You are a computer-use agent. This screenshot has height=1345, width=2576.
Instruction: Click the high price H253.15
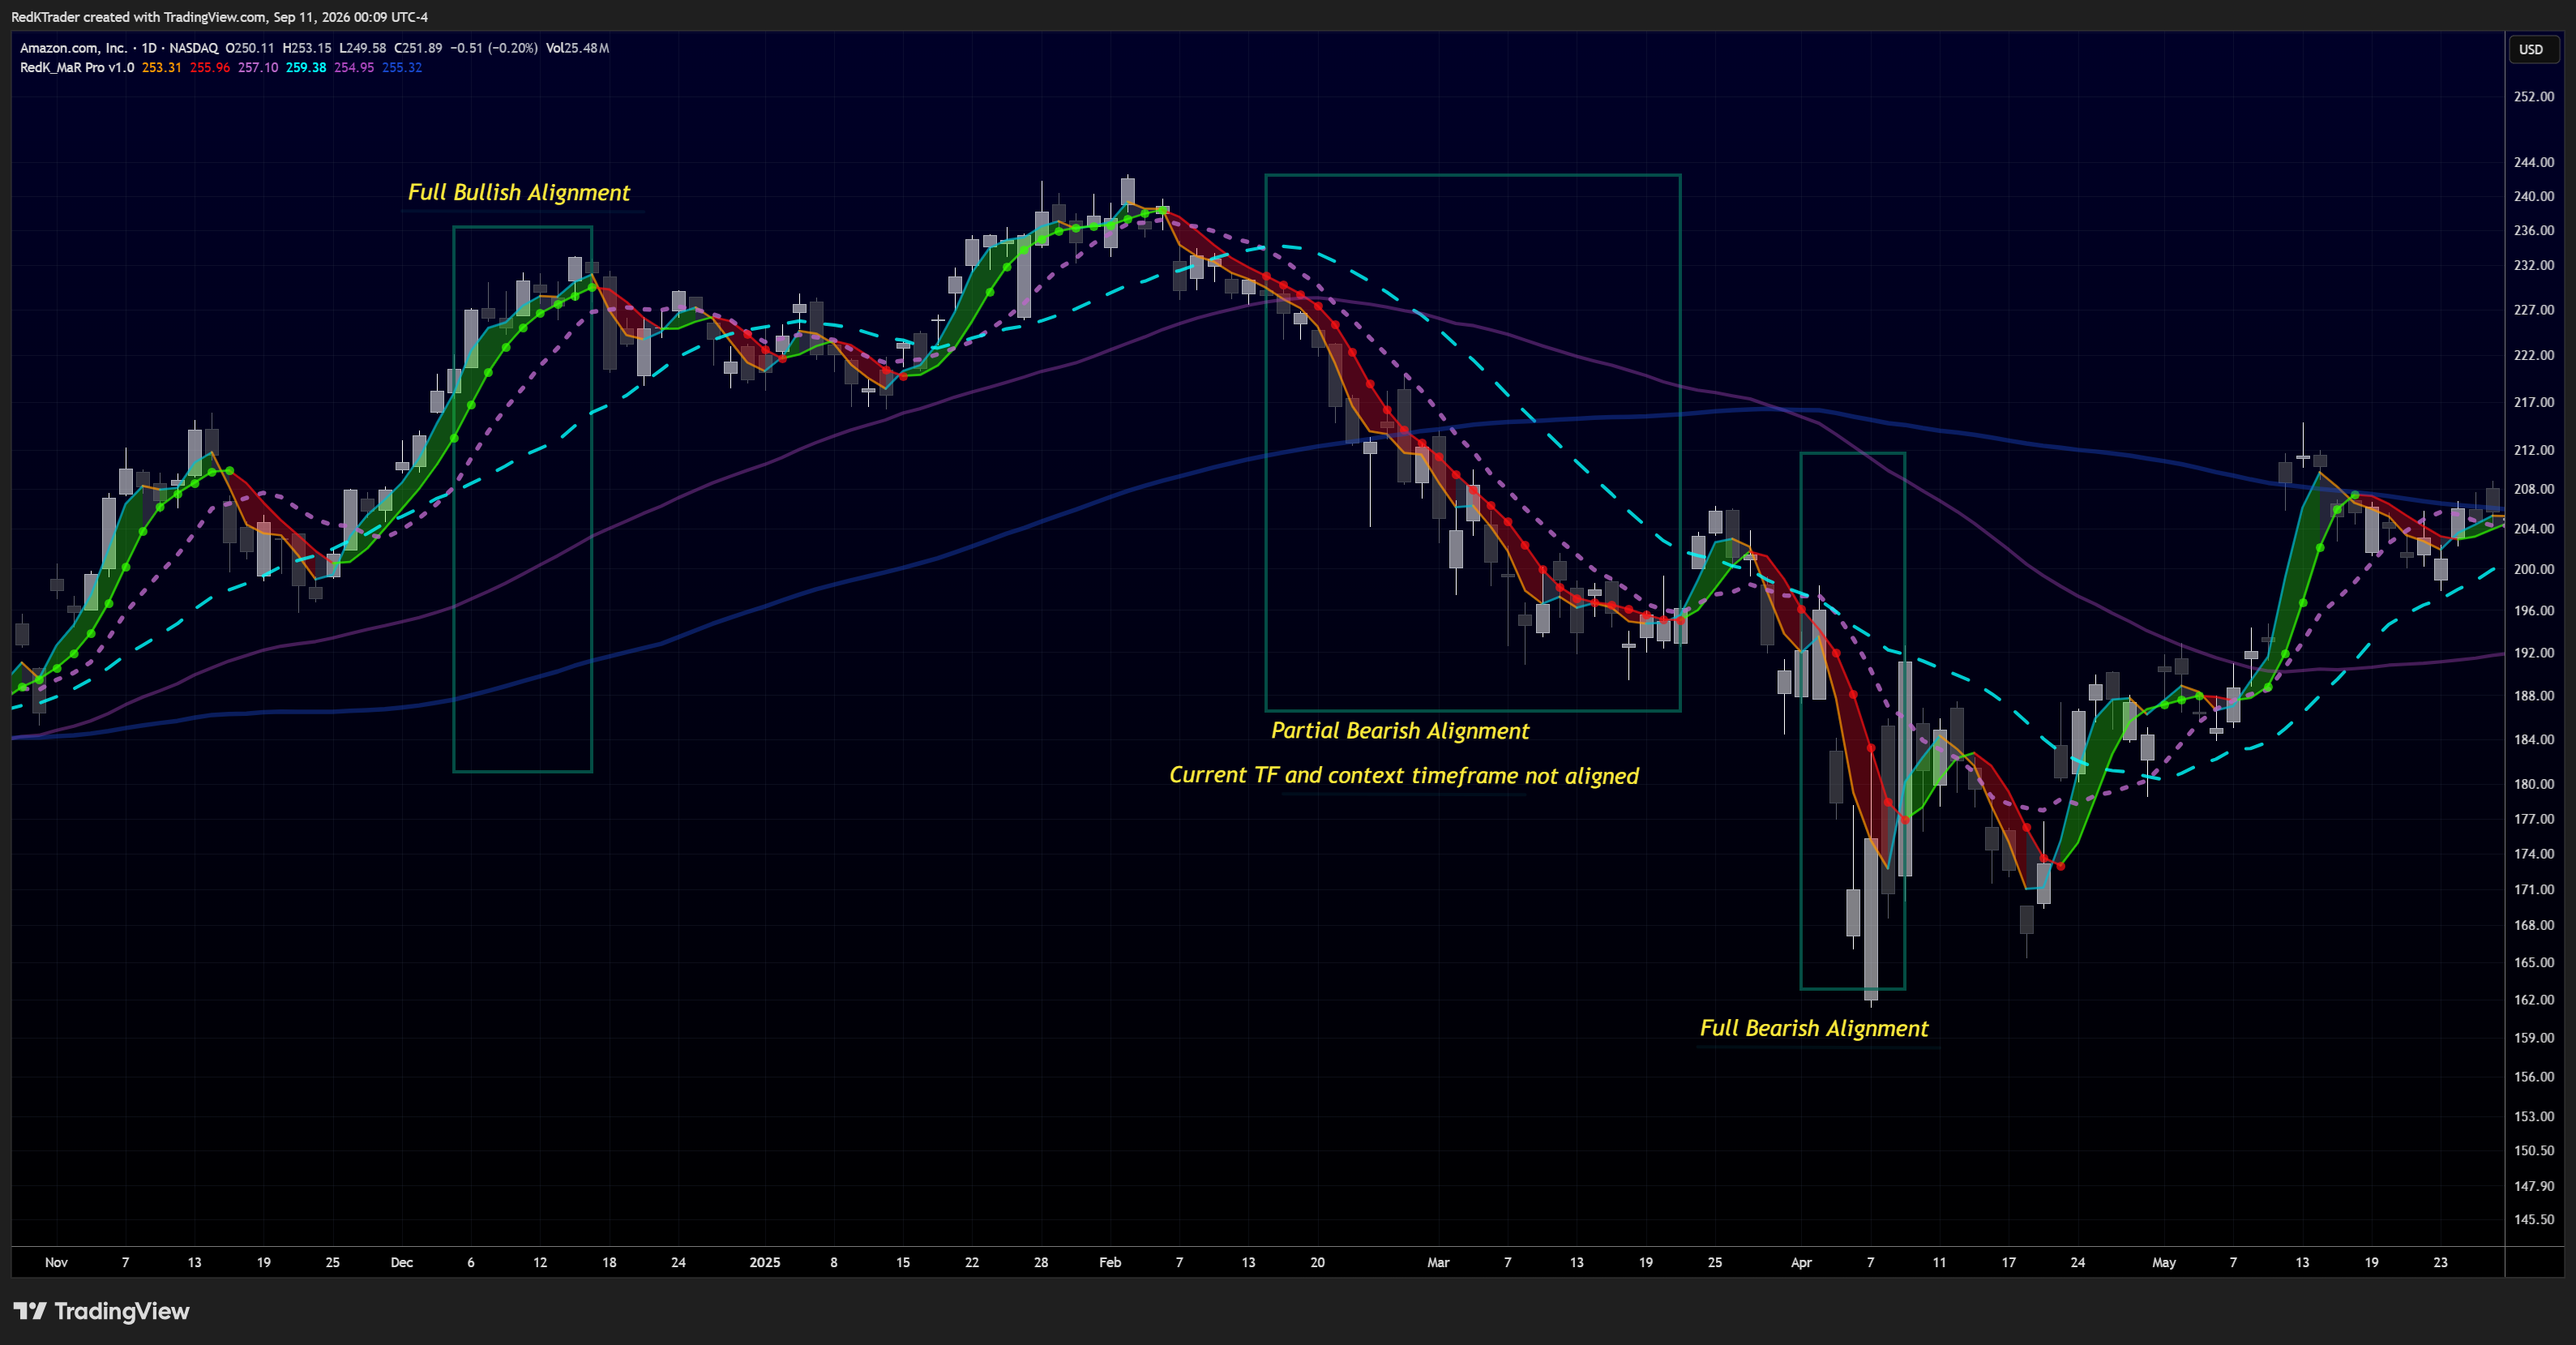pos(307,48)
